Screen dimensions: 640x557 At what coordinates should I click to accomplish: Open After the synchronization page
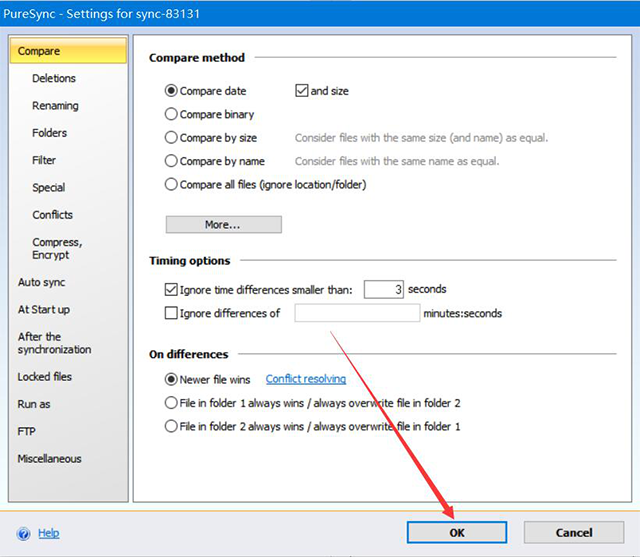pos(54,343)
